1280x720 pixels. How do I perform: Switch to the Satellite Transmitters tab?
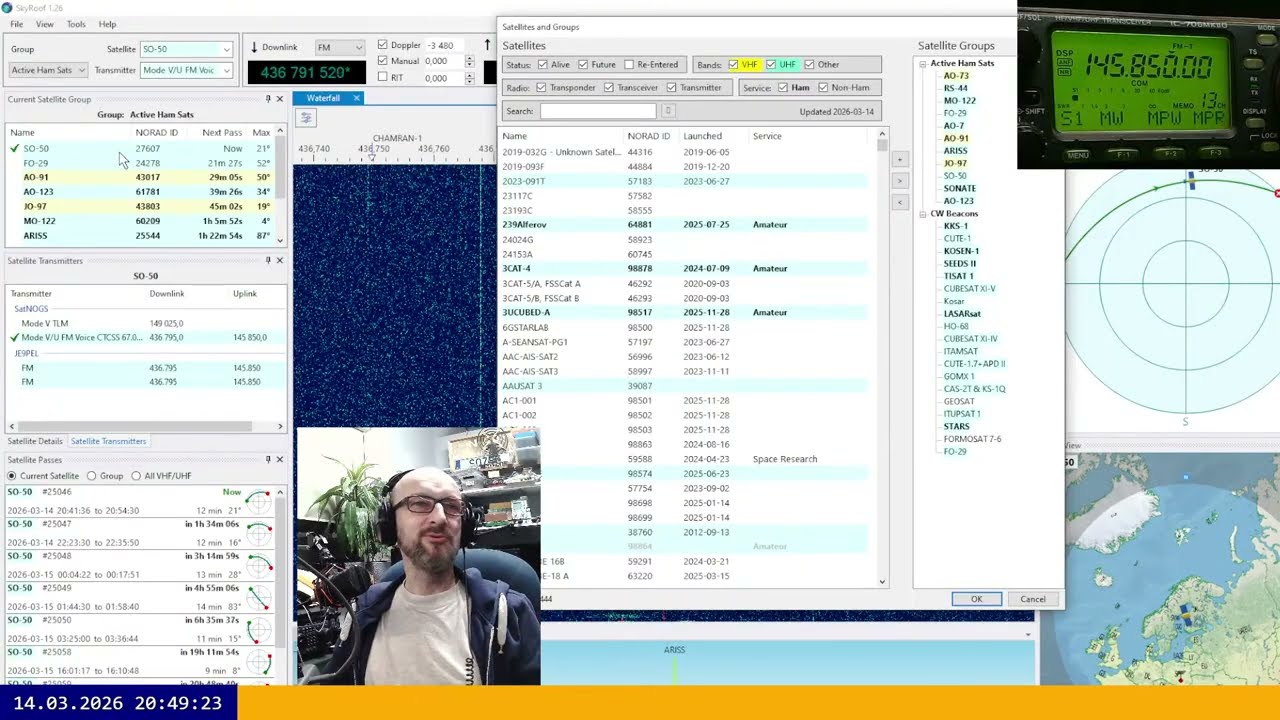coord(108,441)
